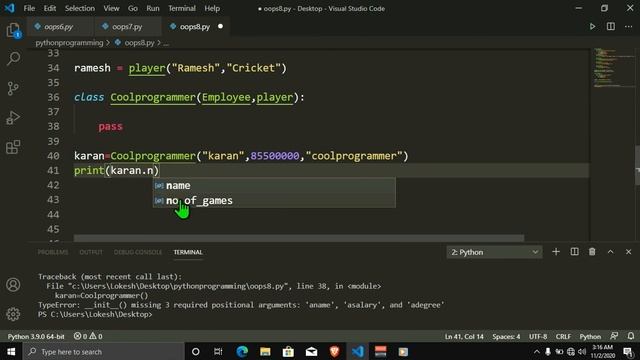Open Task View on taskbar
The width and height of the screenshot is (640, 360).
pyautogui.click(x=218, y=351)
